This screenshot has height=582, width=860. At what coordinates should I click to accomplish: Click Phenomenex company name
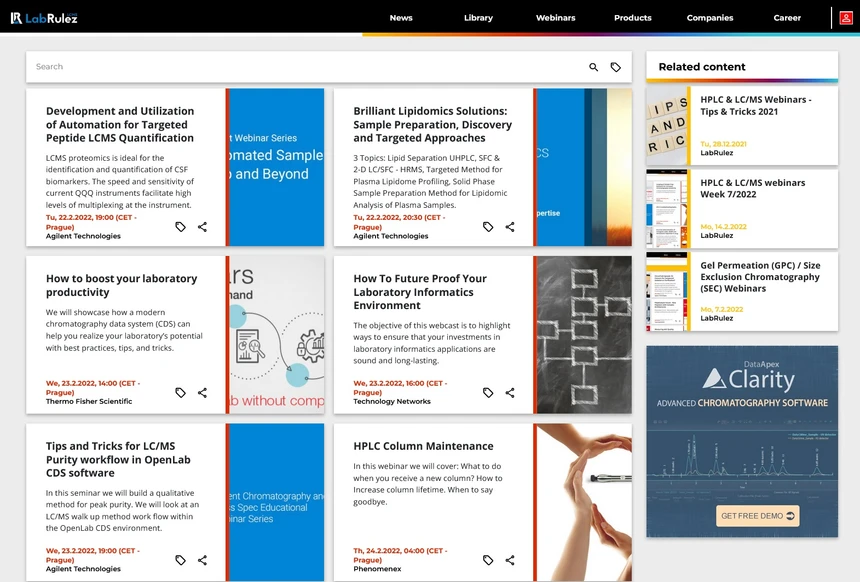tap(377, 569)
